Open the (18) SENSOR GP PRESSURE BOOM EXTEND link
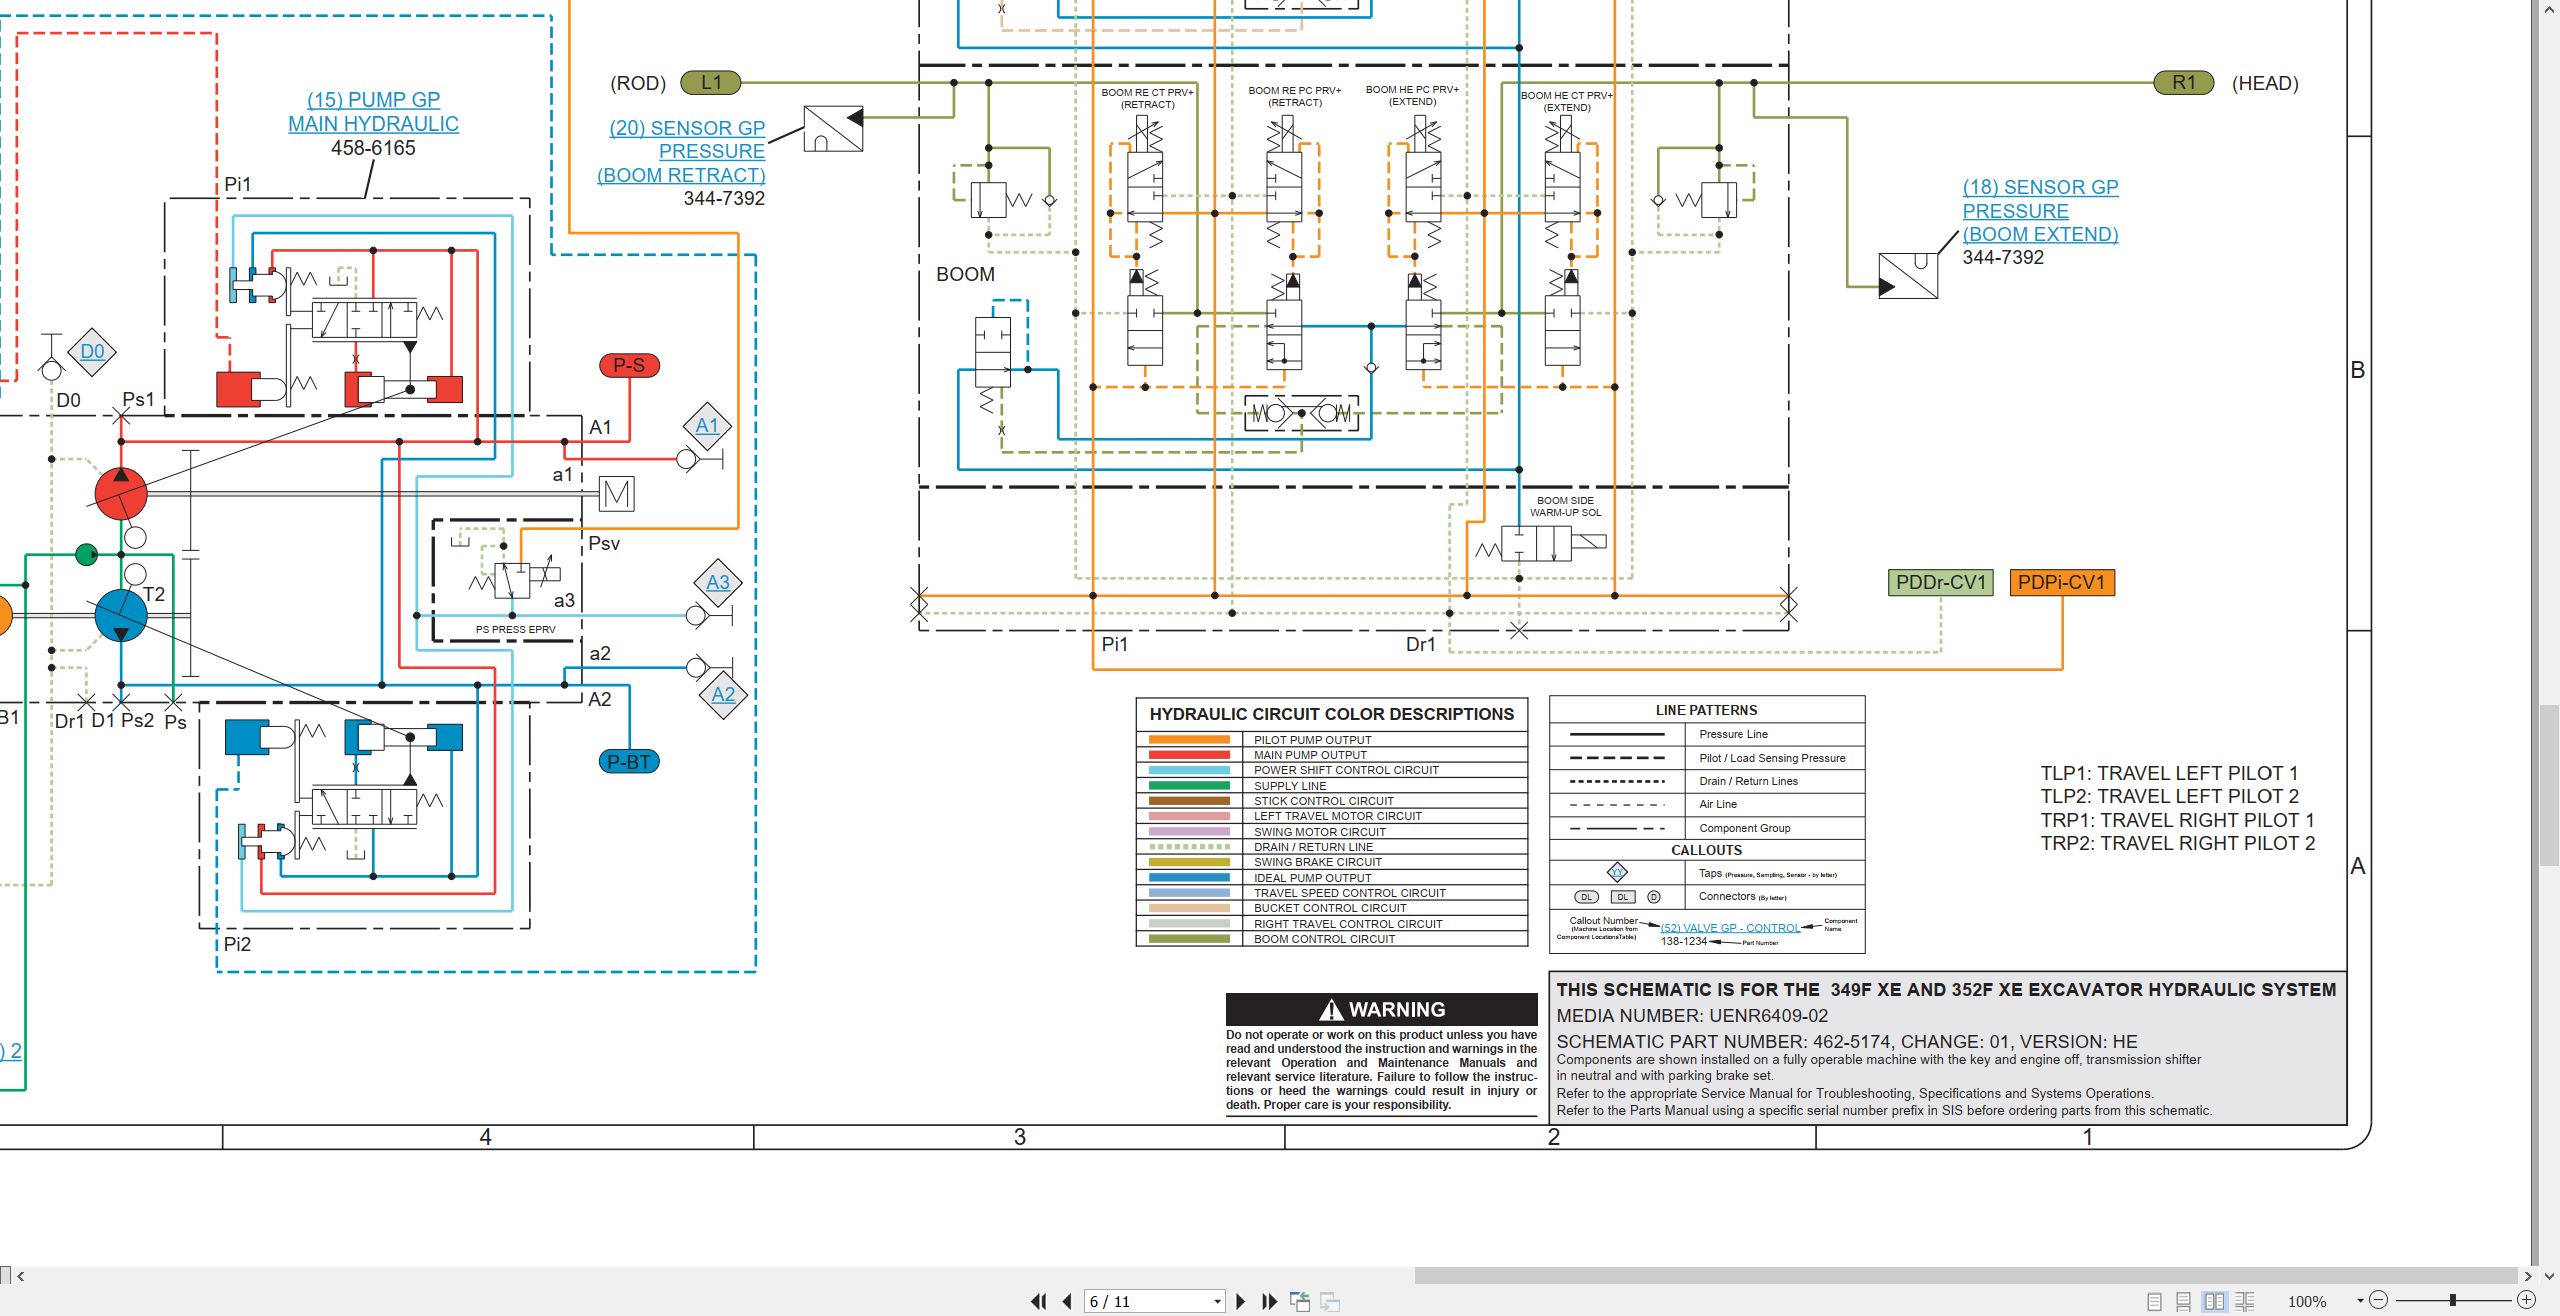2560x1316 pixels. tap(2040, 210)
